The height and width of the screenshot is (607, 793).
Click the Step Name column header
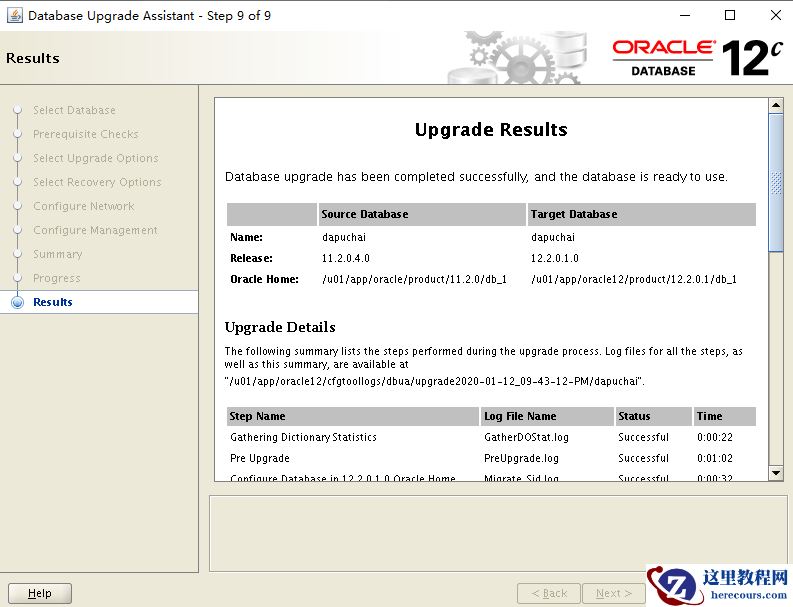click(x=353, y=416)
